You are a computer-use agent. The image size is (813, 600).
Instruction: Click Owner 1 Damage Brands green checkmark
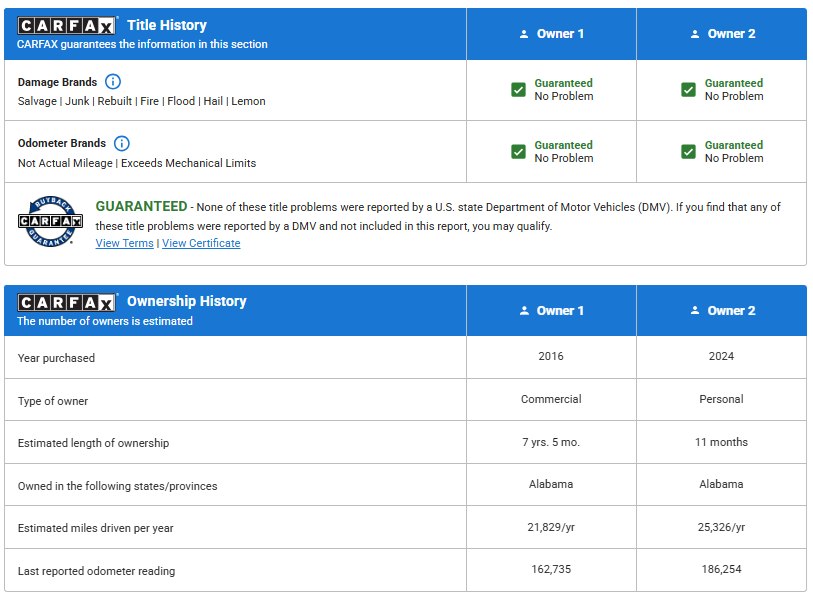(518, 90)
